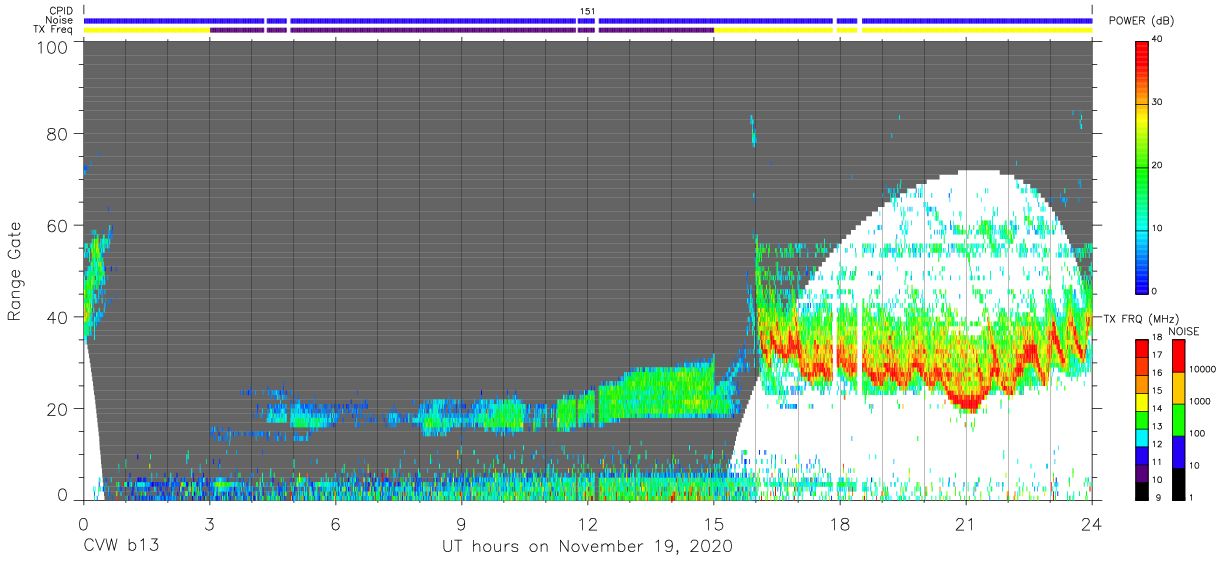Click the 12 tick on UT axis
The width and height of the screenshot is (1228, 567).
tap(587, 524)
